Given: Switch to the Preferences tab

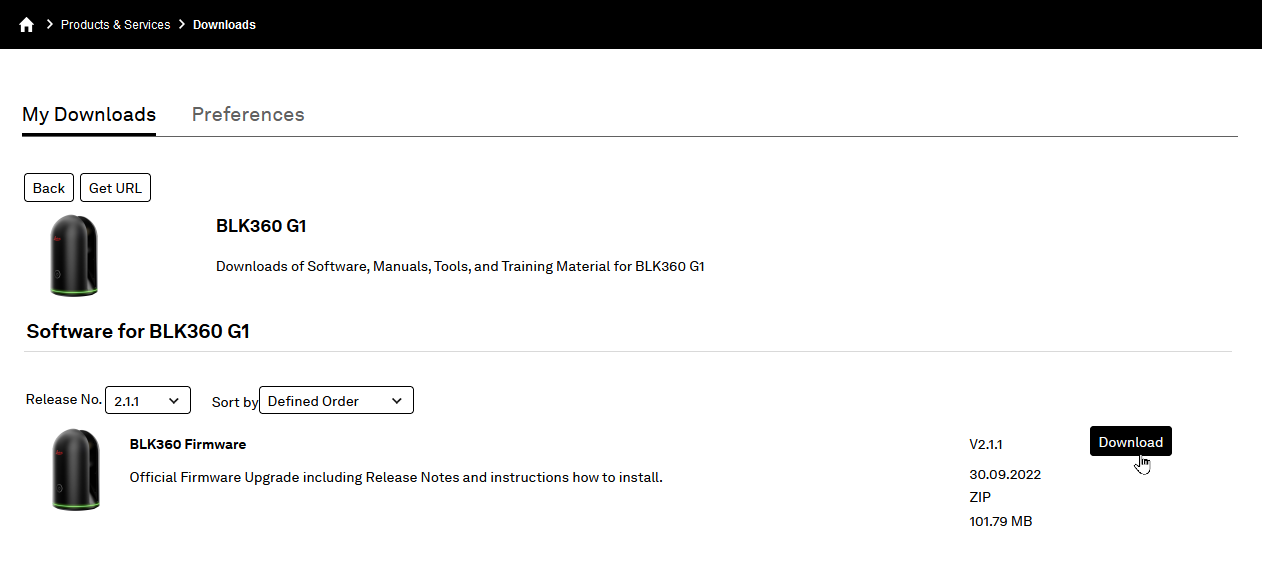Looking at the screenshot, I should [x=248, y=115].
